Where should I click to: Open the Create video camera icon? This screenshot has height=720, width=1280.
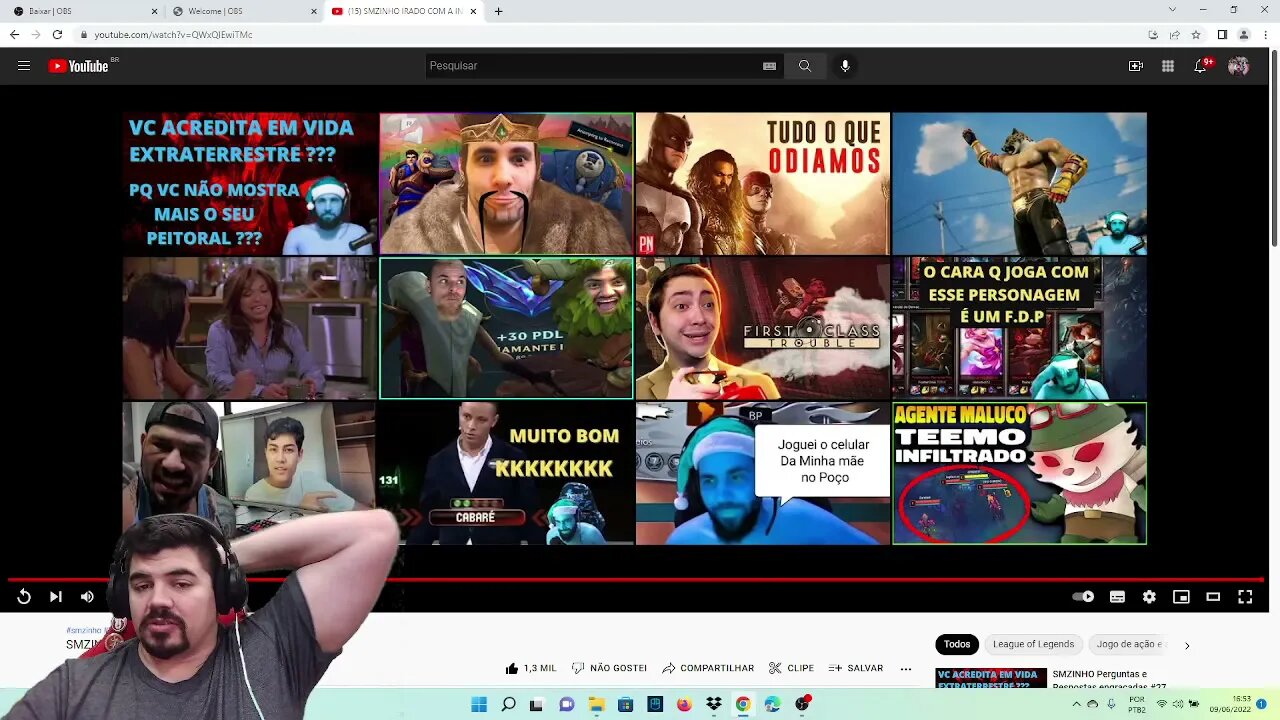click(x=1136, y=66)
